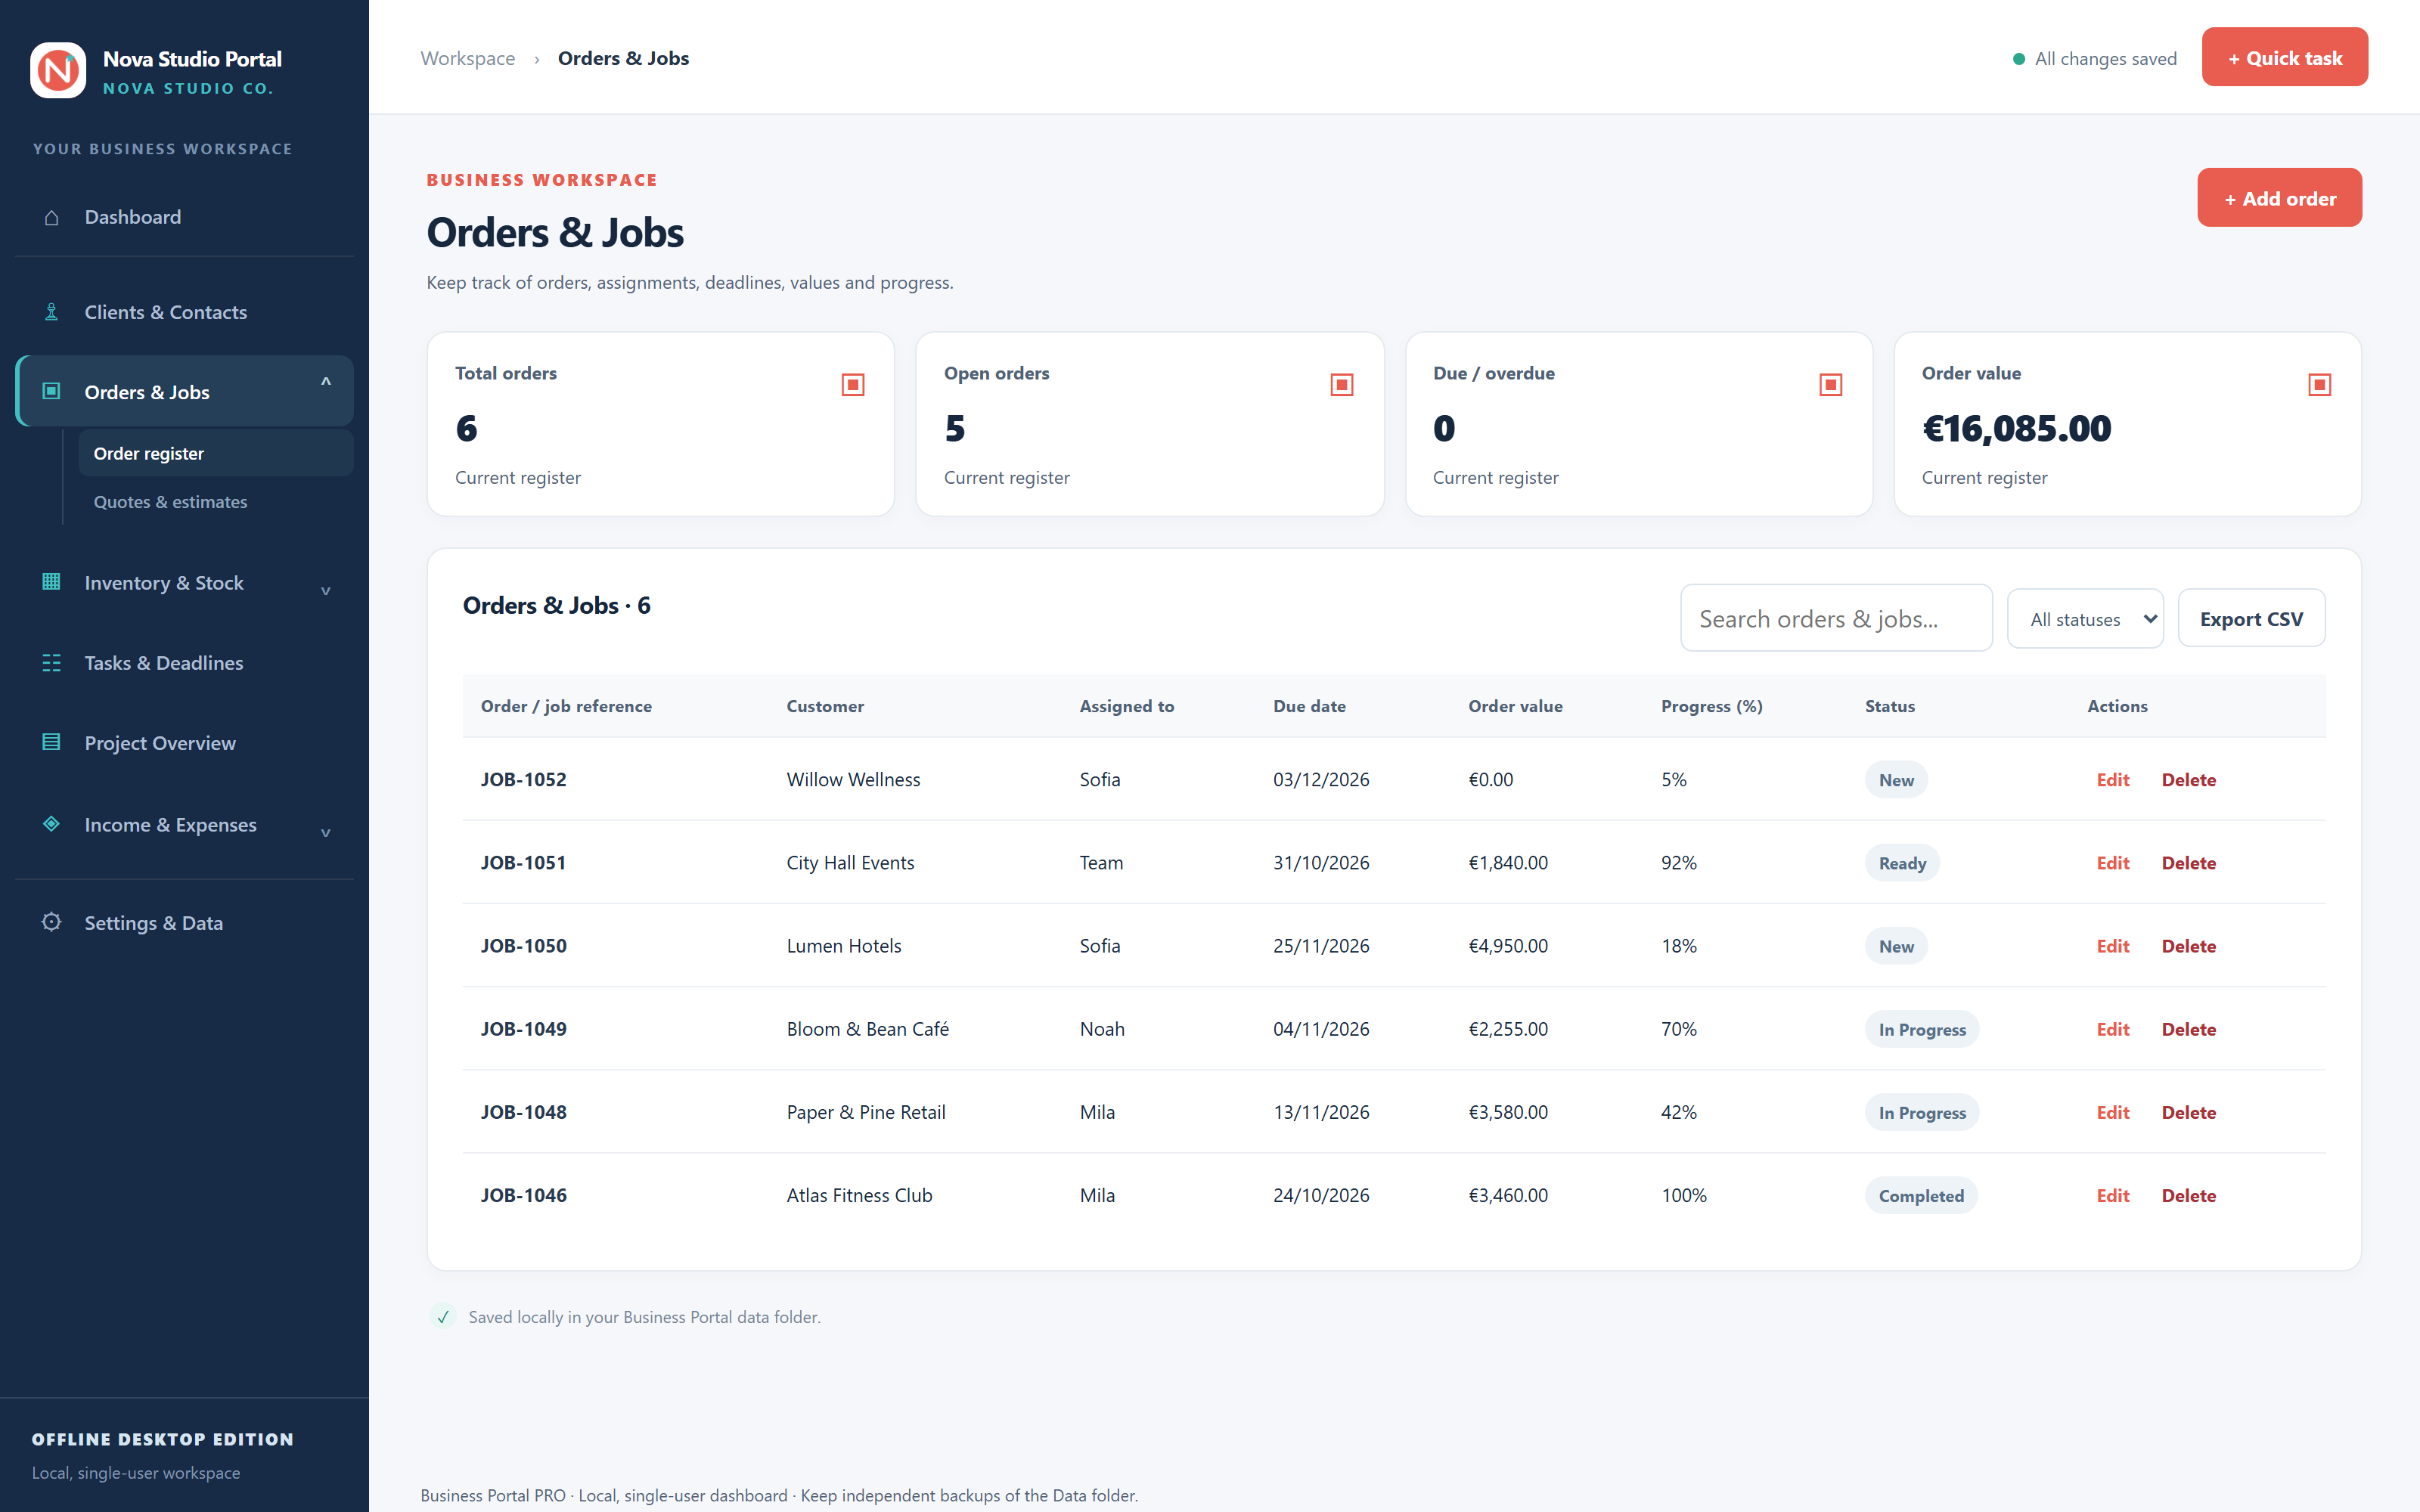Click the New status badge for JOB-1052
Image resolution: width=2420 pixels, height=1512 pixels.
coord(1895,779)
